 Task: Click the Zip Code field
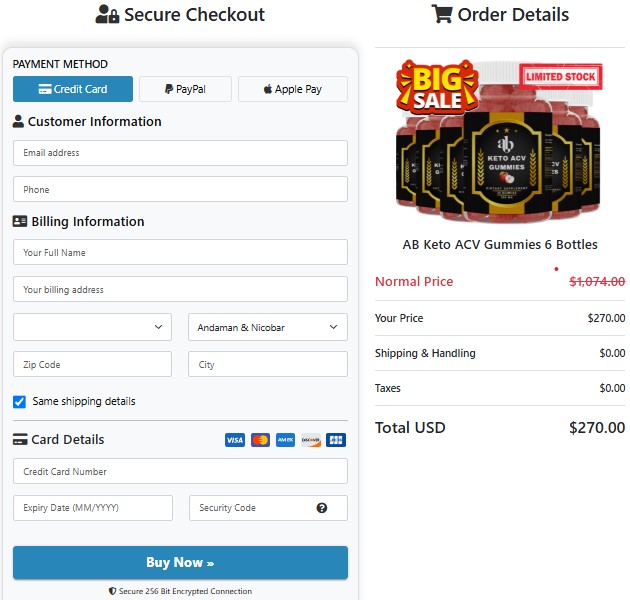tap(92, 365)
